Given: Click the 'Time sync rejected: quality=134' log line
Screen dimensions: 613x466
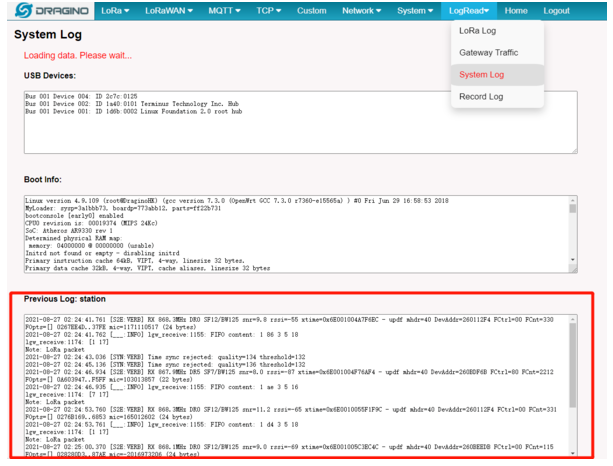Looking at the screenshot, I should tap(165, 357).
